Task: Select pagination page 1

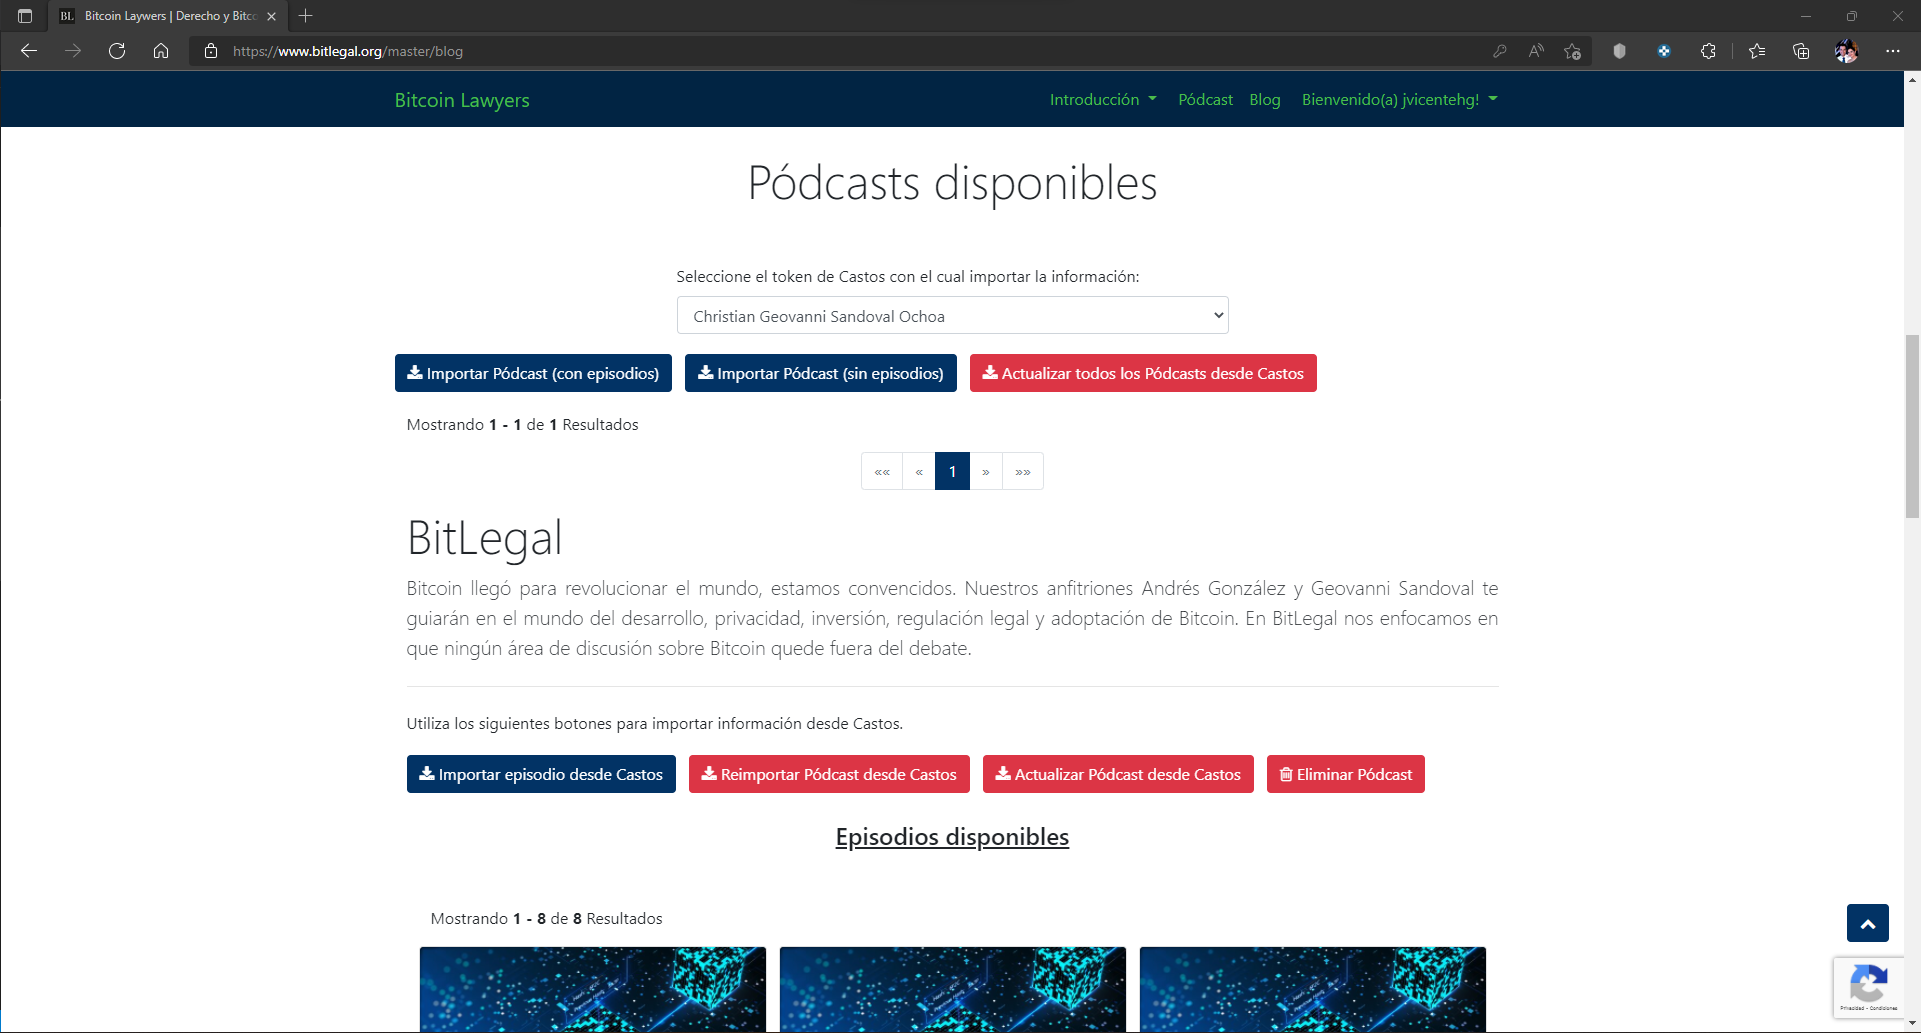Action: coord(952,471)
